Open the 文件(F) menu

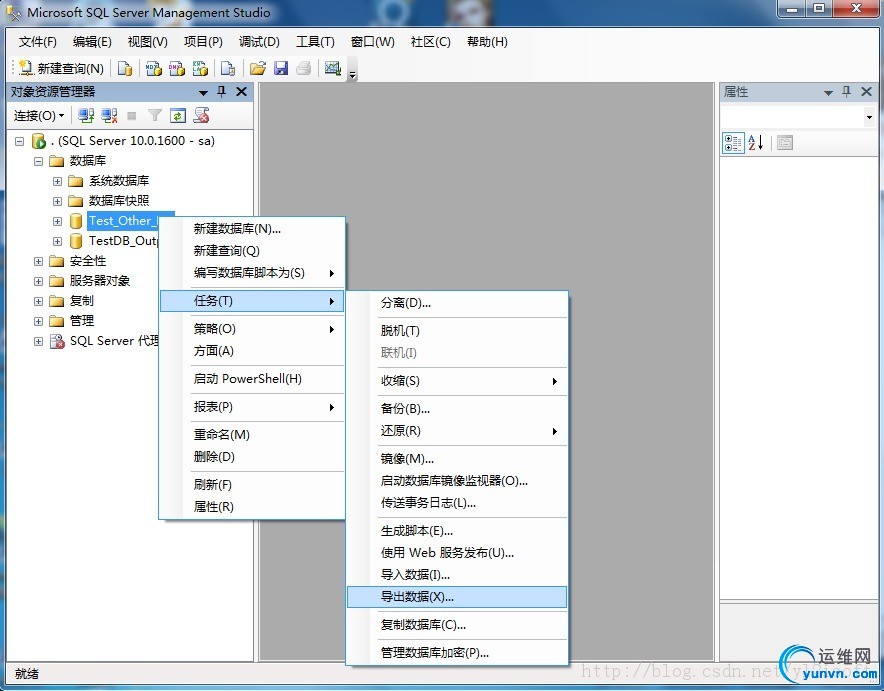point(38,42)
